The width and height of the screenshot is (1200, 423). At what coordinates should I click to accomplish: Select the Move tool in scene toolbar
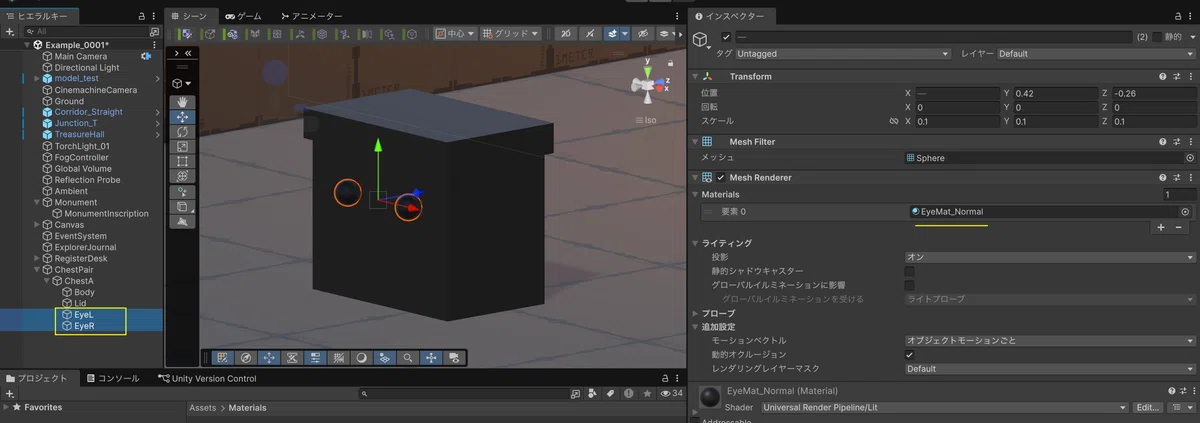(182, 117)
